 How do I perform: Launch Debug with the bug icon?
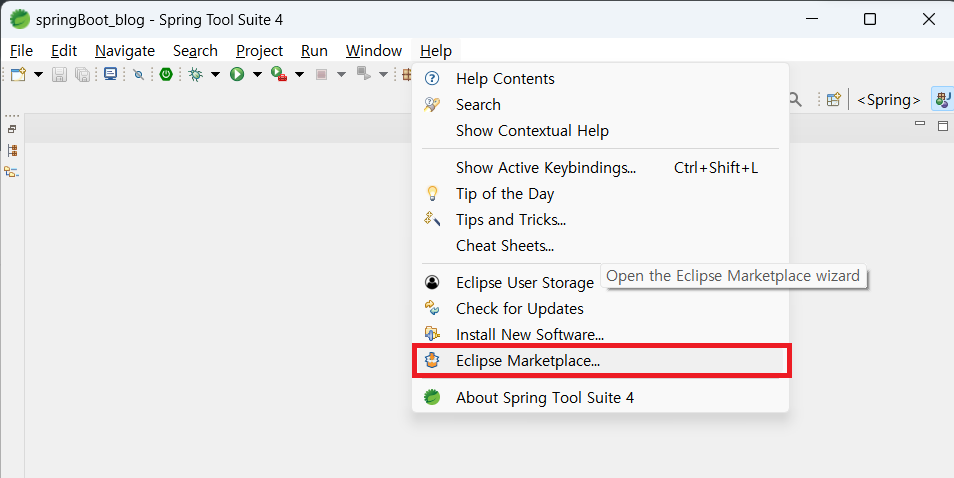pyautogui.click(x=196, y=74)
